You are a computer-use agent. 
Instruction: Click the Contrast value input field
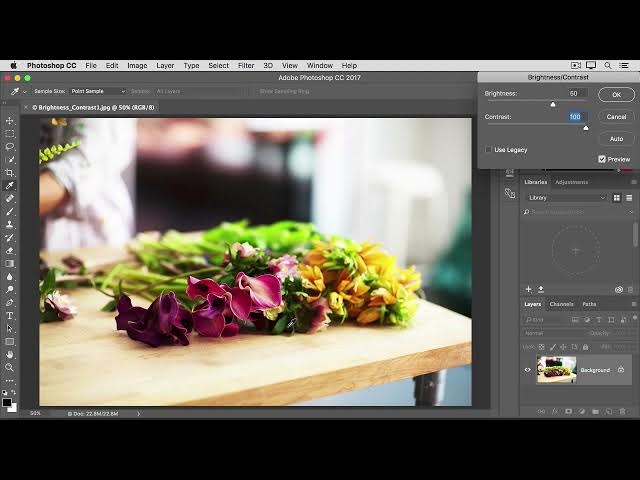point(575,116)
